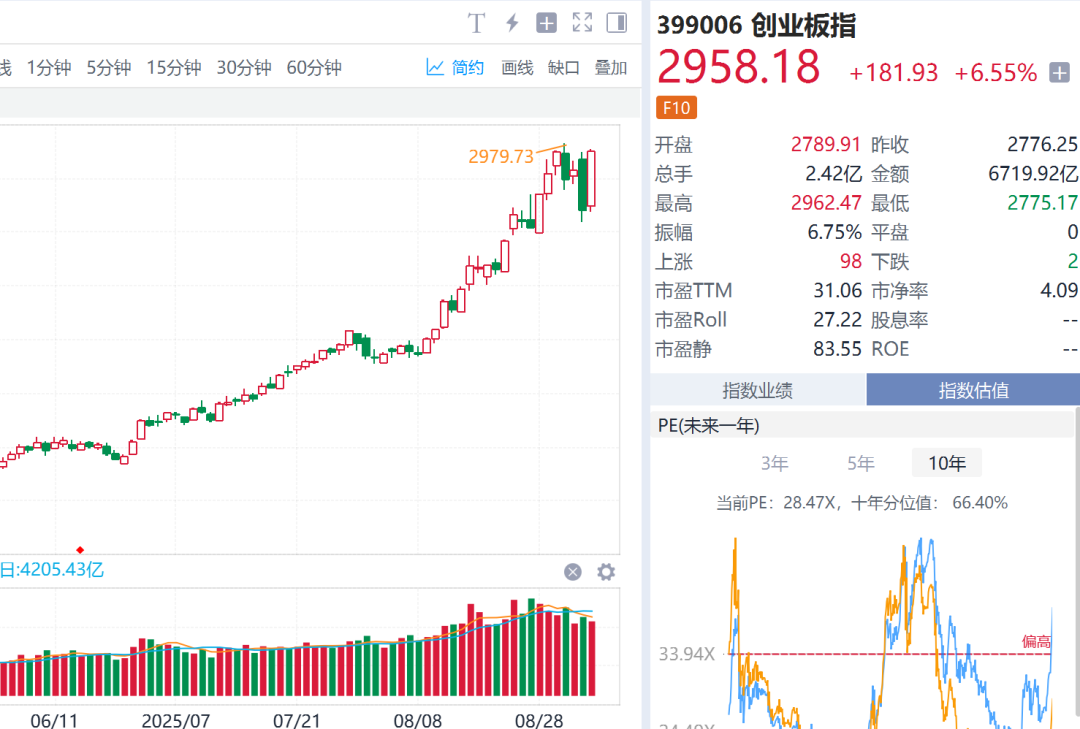
Task: Toggle 简约 simple chart mode
Action: (455, 68)
